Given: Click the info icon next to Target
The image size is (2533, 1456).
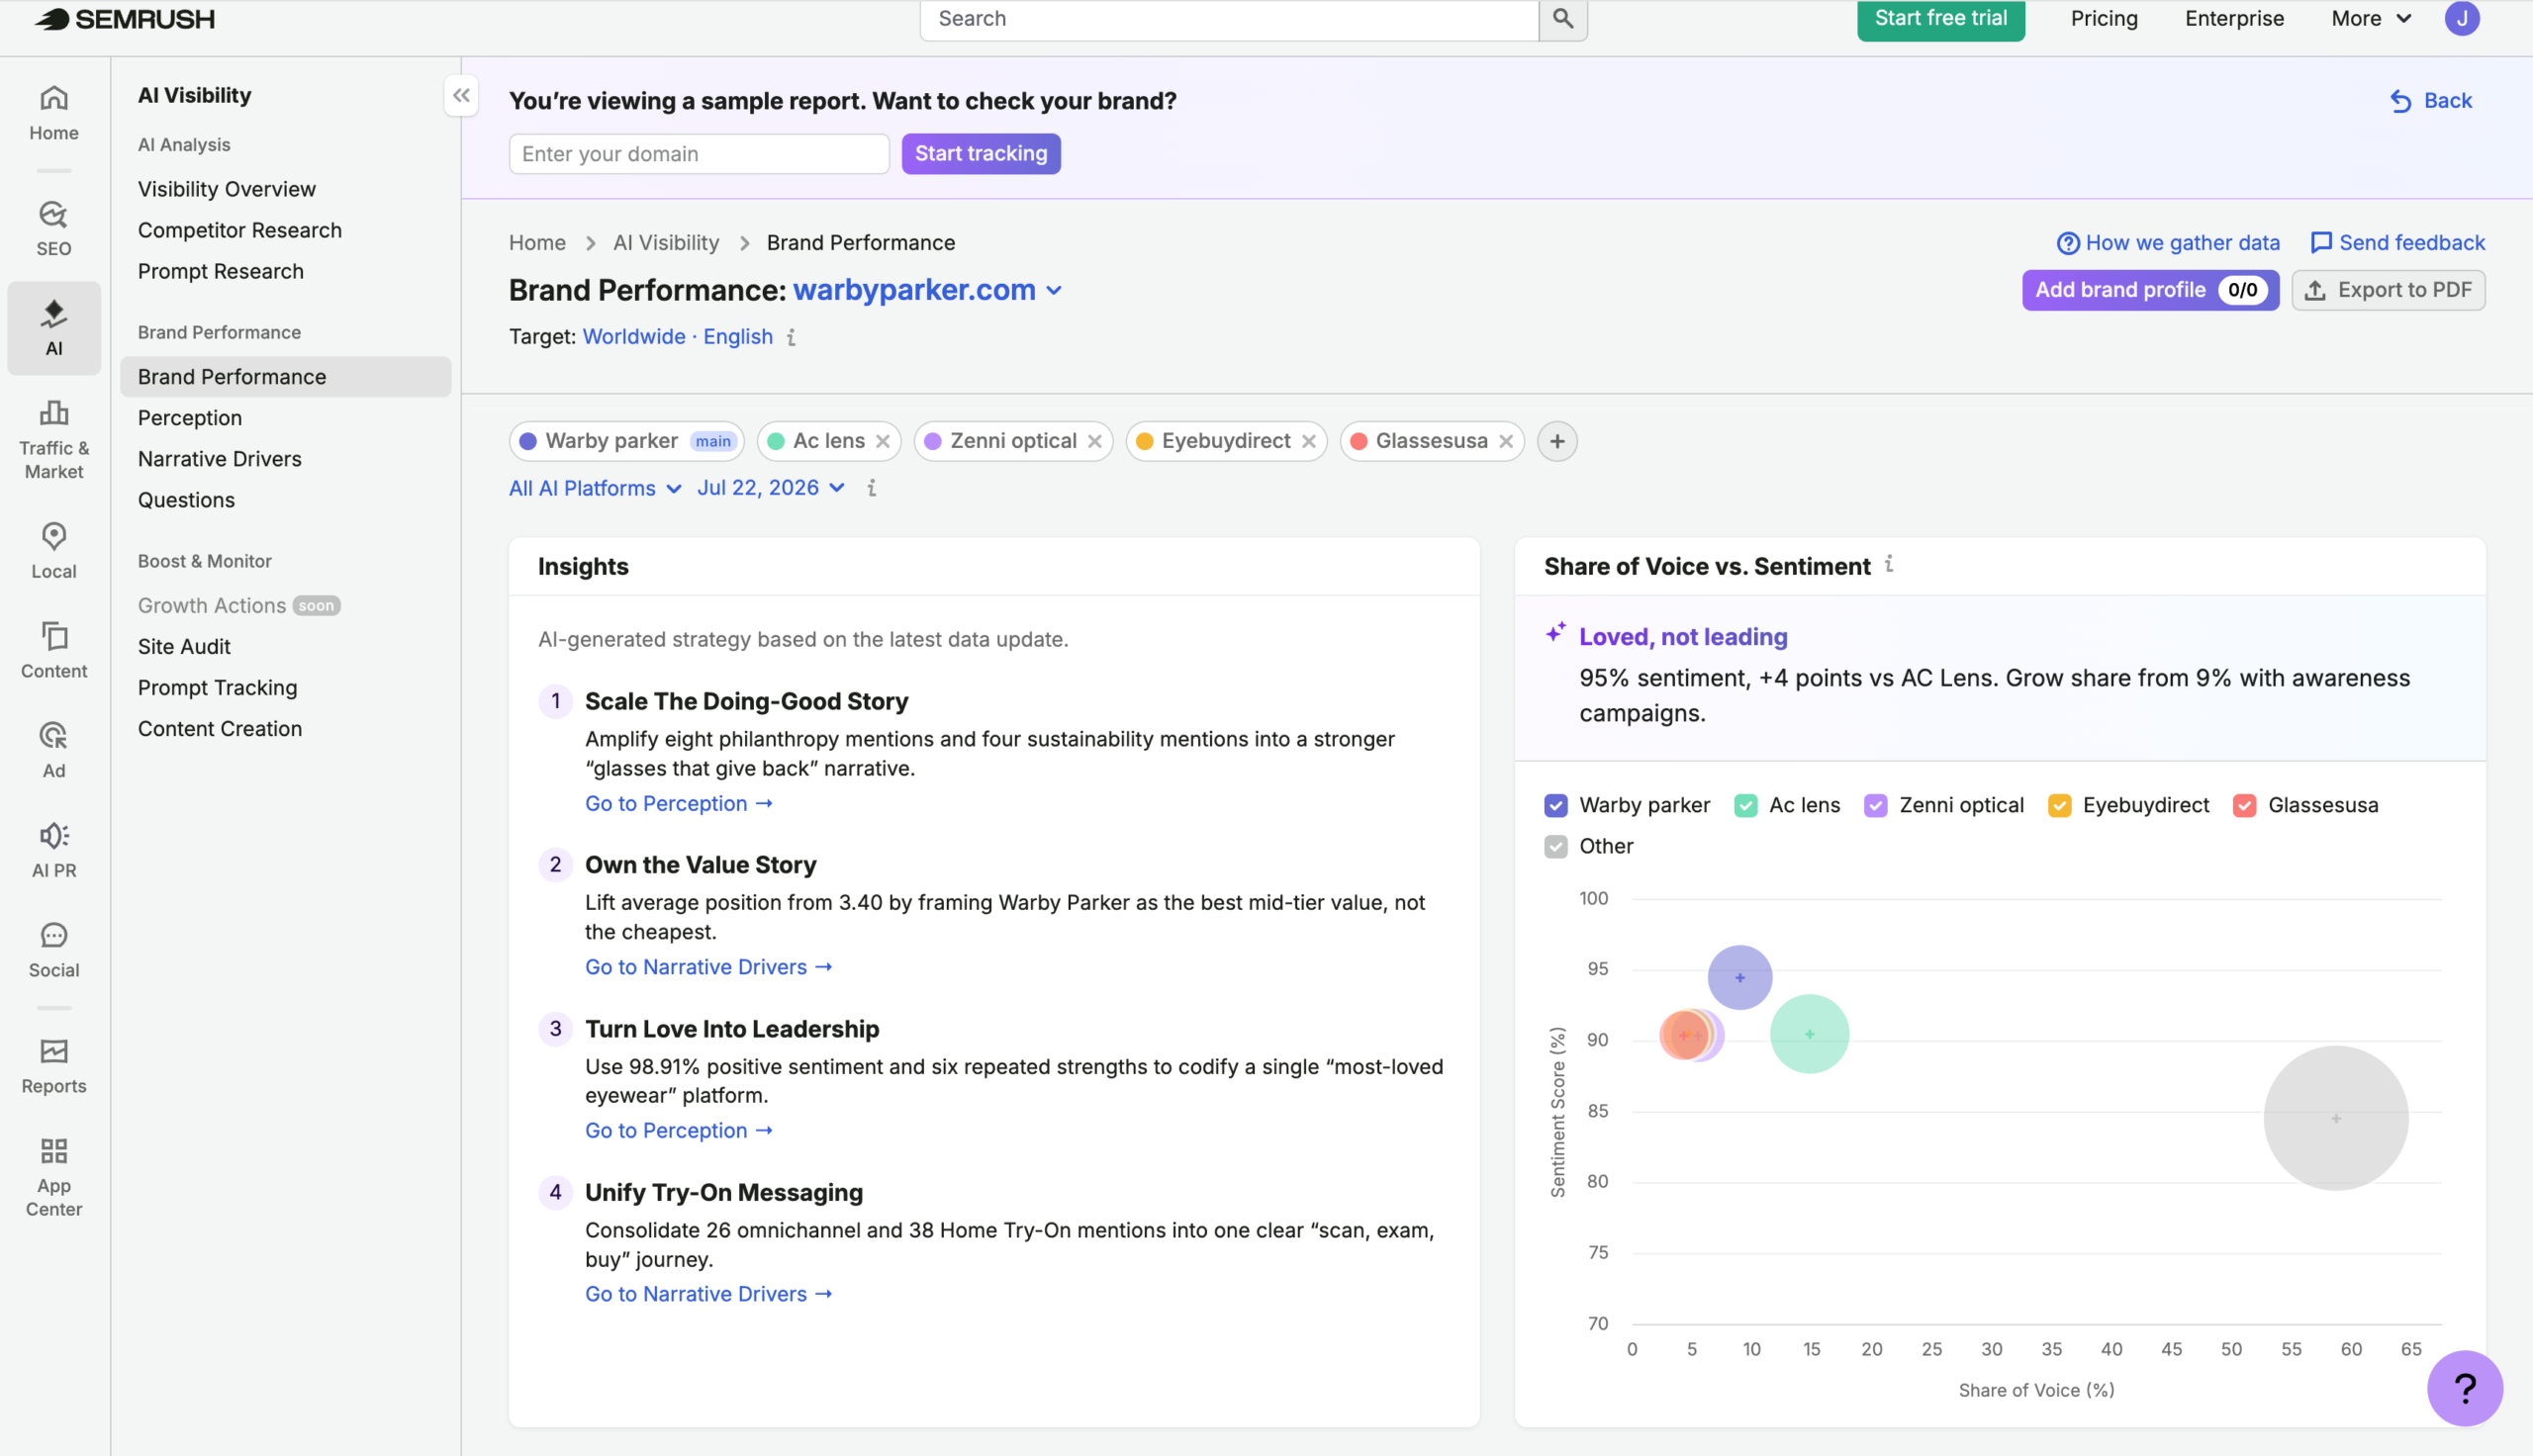Looking at the screenshot, I should click(791, 337).
